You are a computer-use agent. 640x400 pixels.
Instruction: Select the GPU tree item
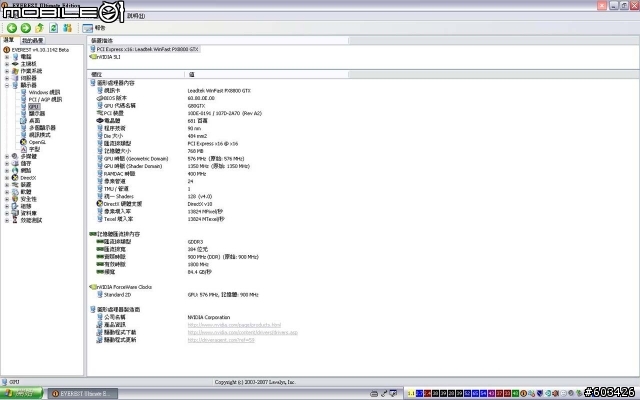(x=34, y=107)
